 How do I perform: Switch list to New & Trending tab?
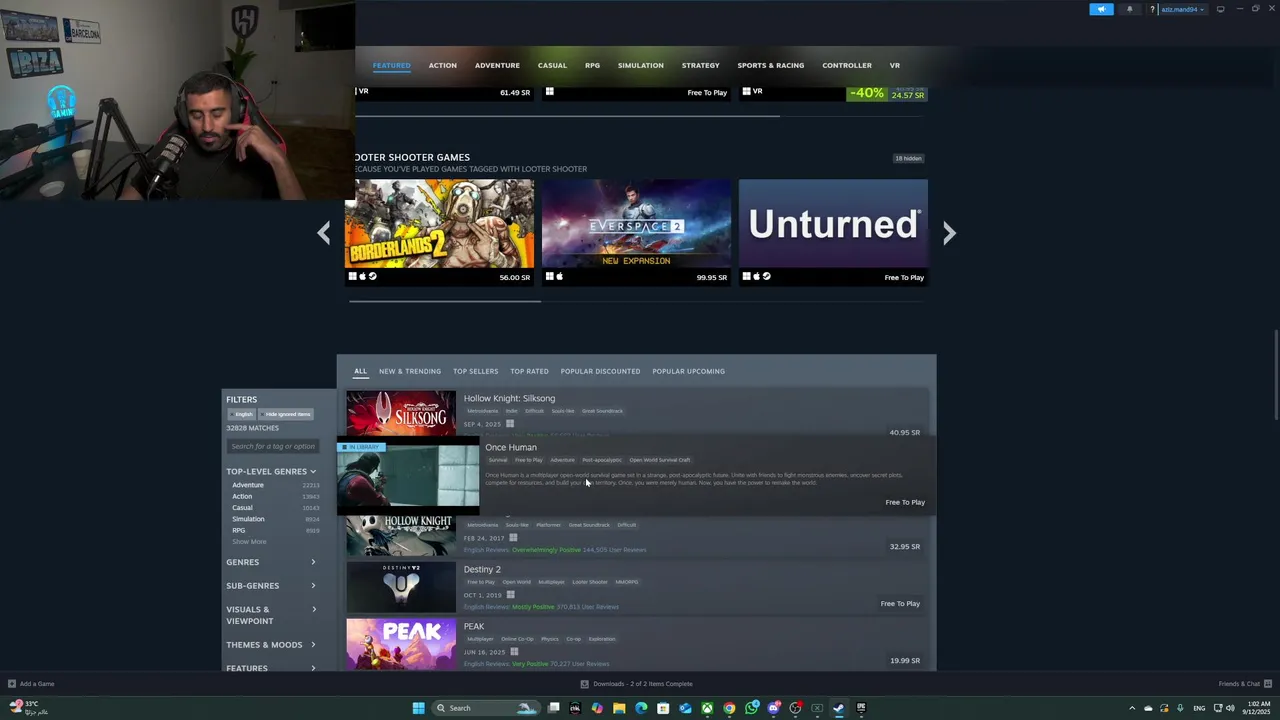409,371
